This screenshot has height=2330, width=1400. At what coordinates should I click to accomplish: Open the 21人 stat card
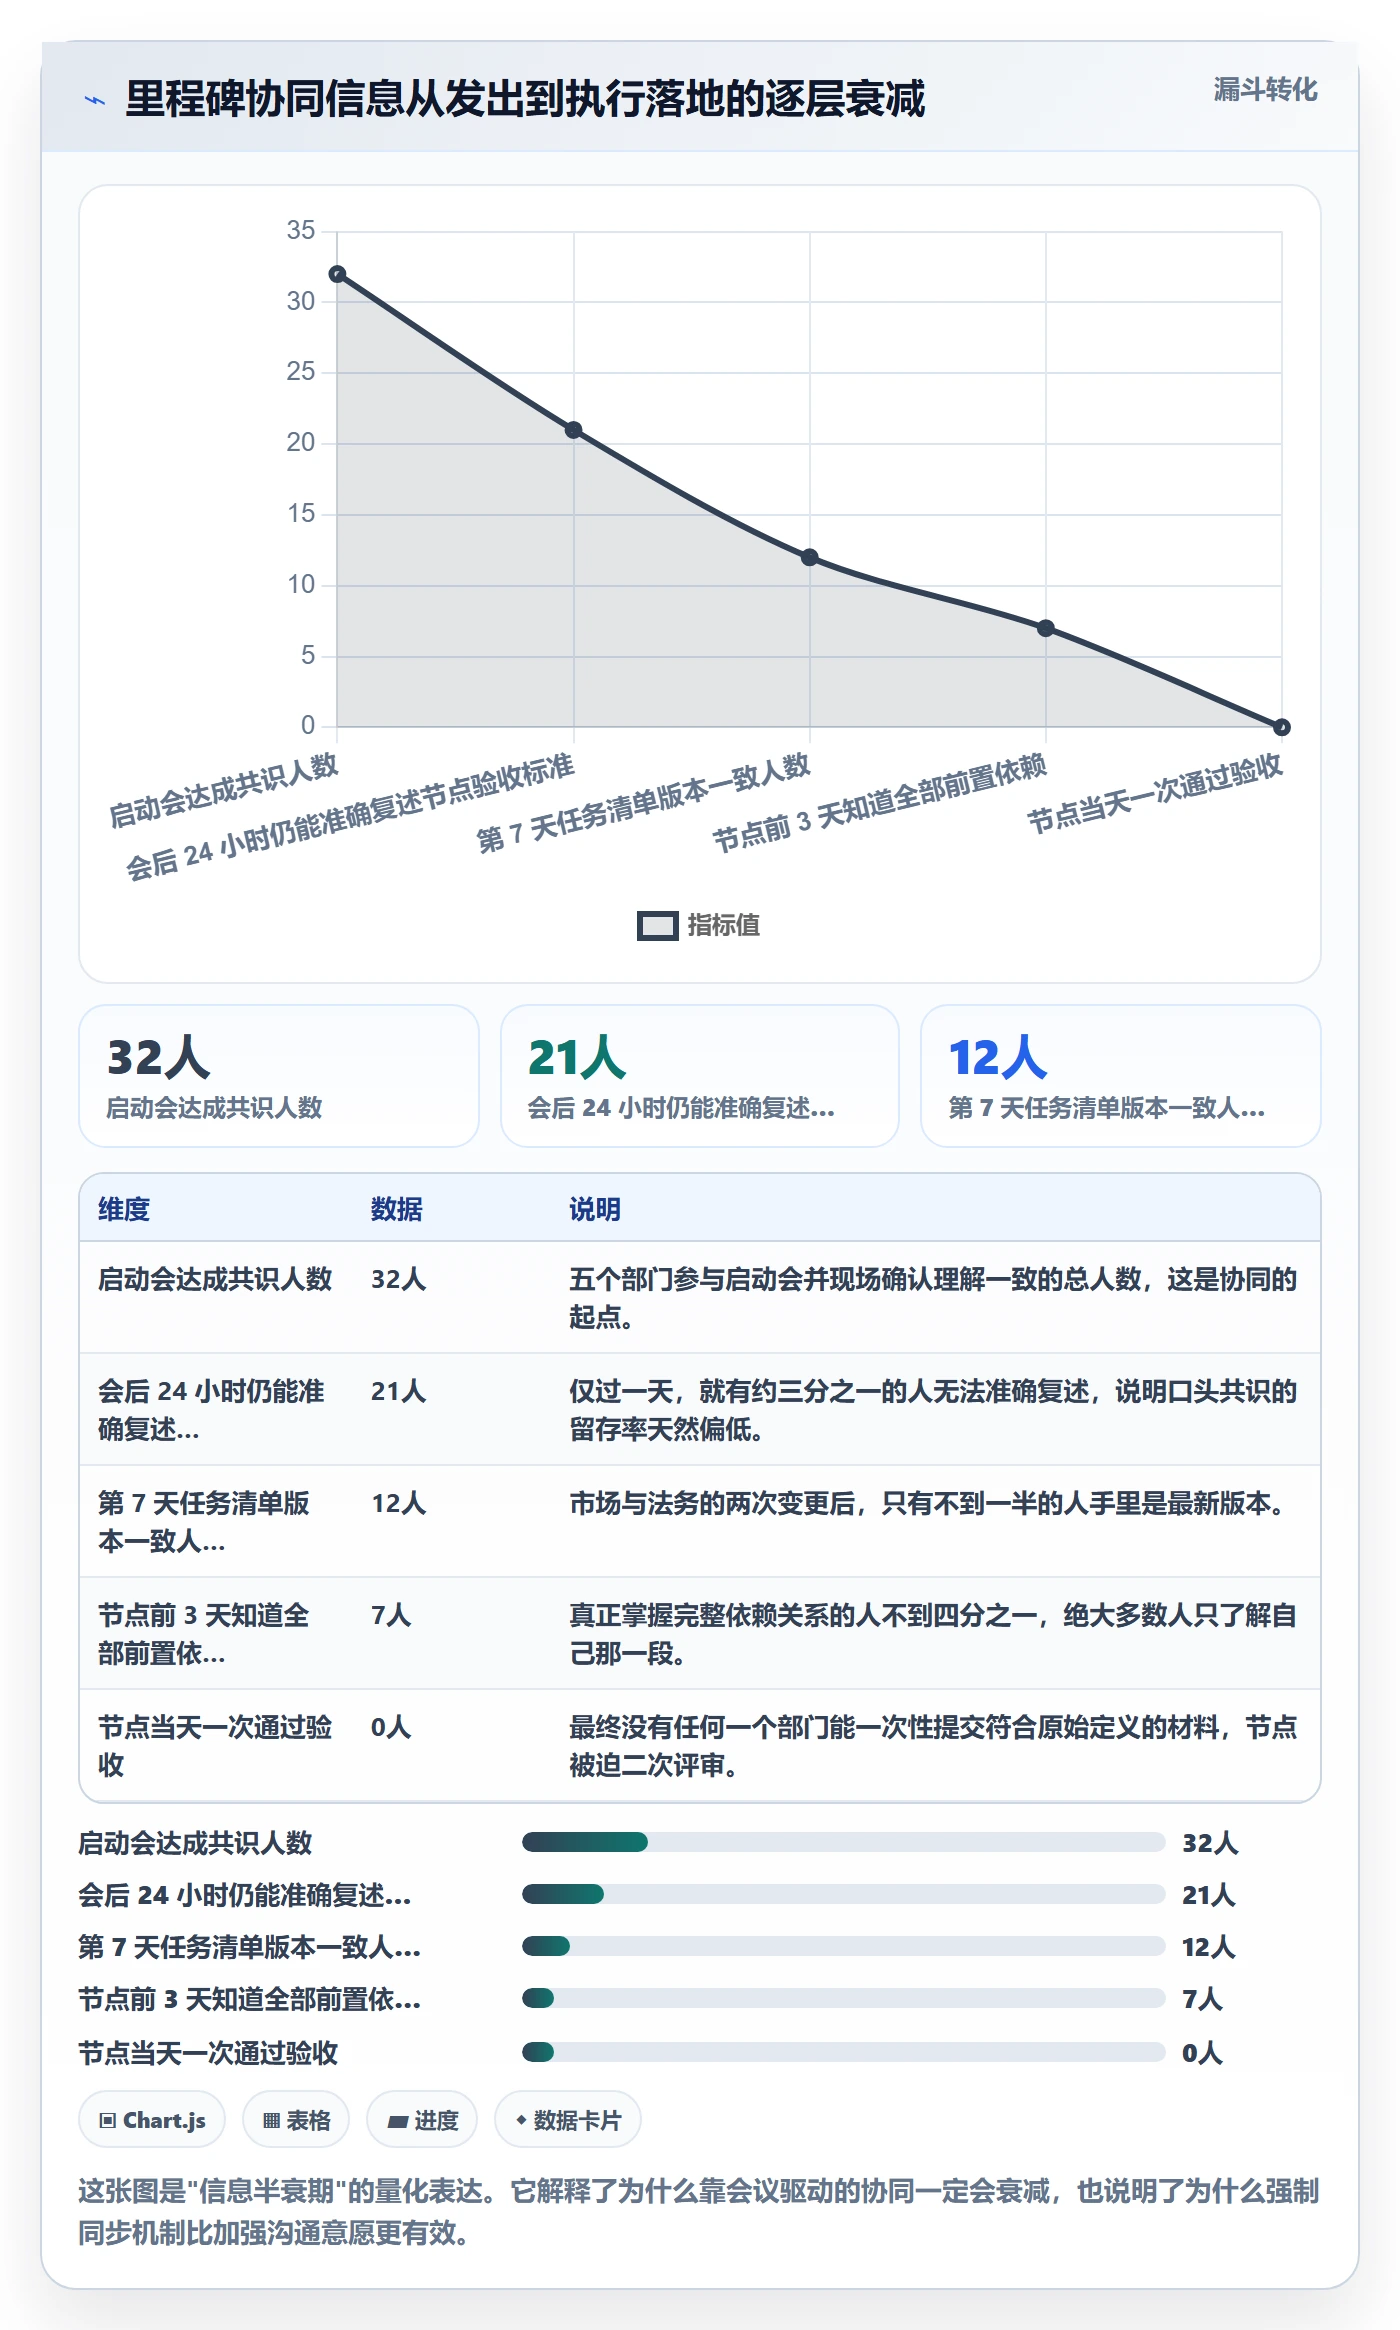(700, 1076)
